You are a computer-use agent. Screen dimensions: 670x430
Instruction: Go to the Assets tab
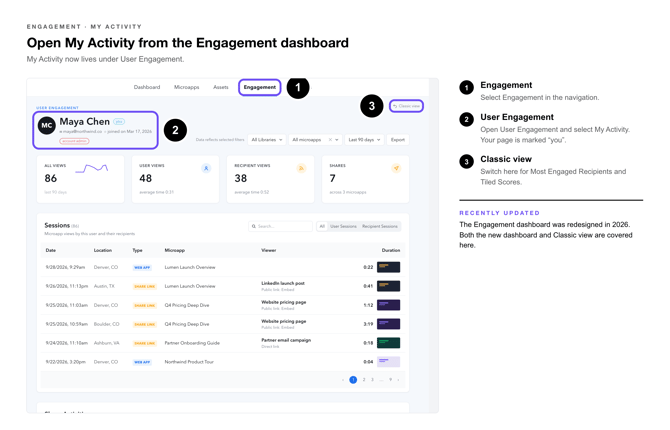pyautogui.click(x=220, y=87)
